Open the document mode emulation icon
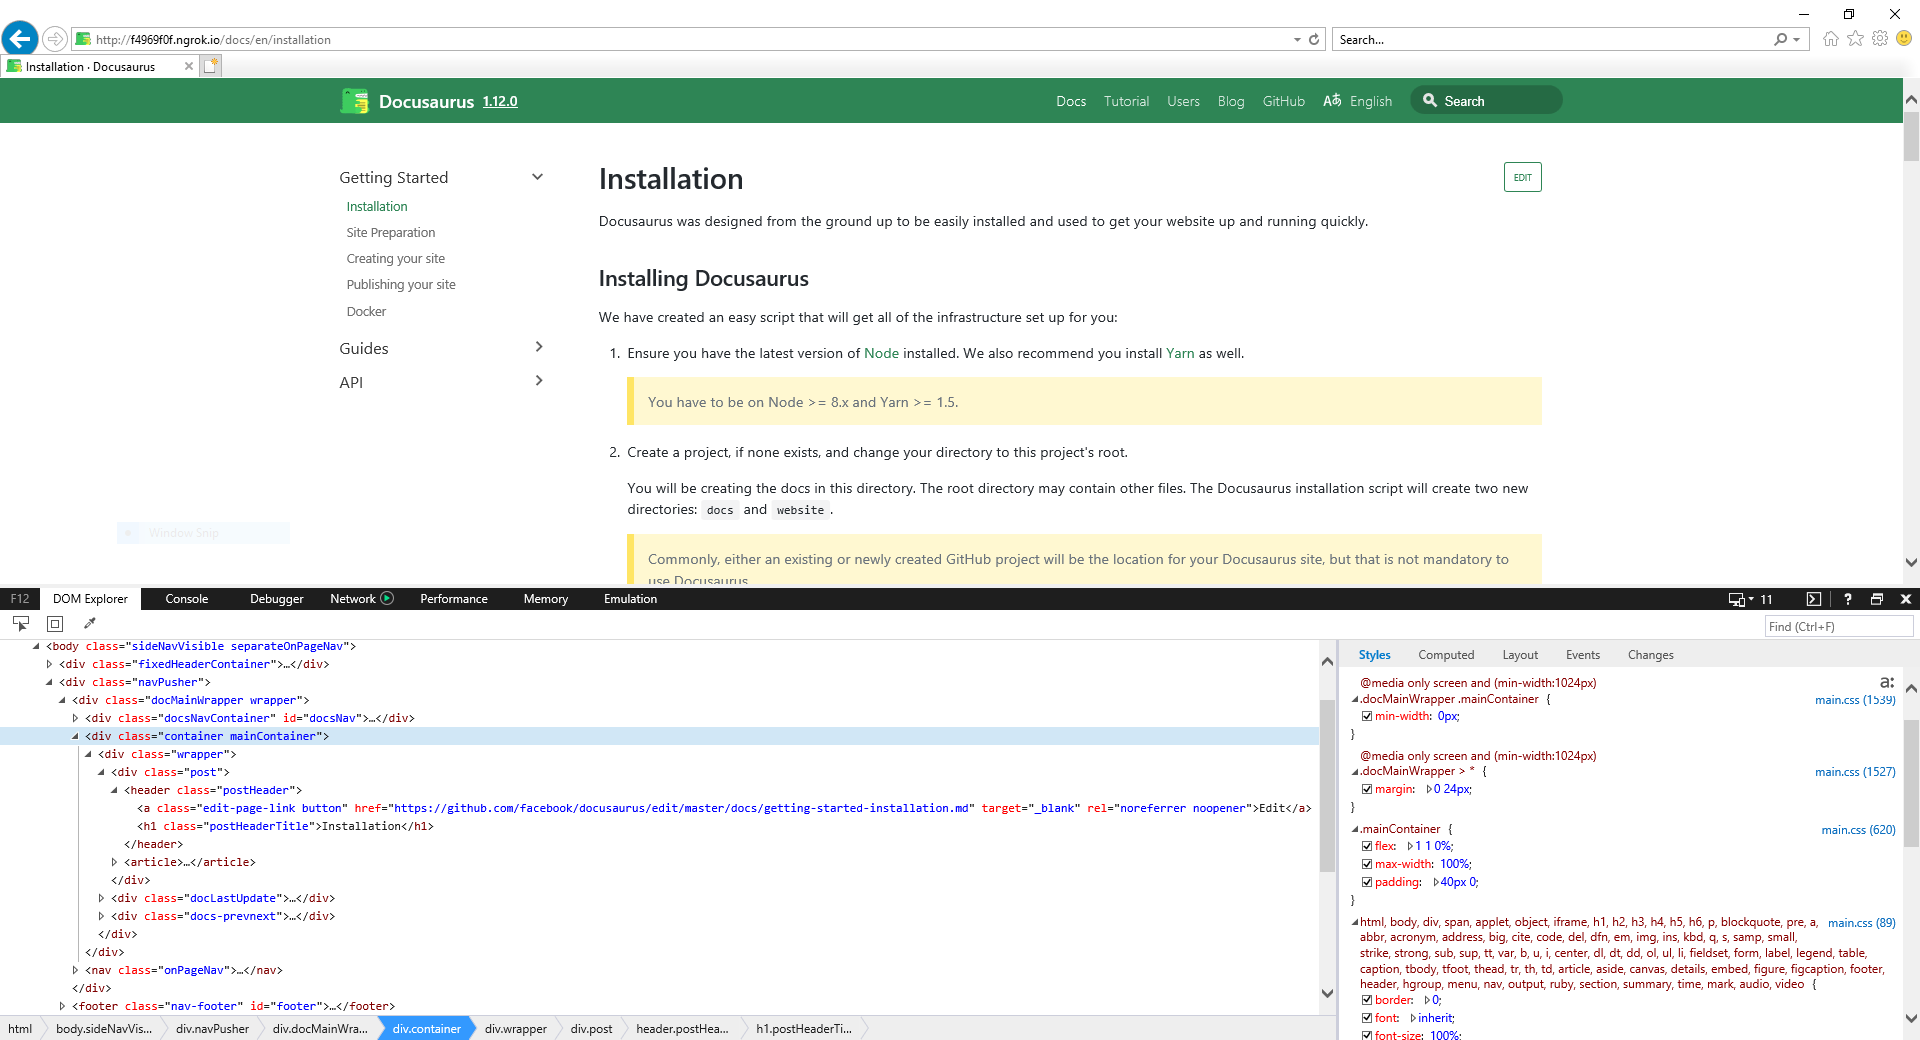This screenshot has width=1920, height=1040. [x=1738, y=599]
